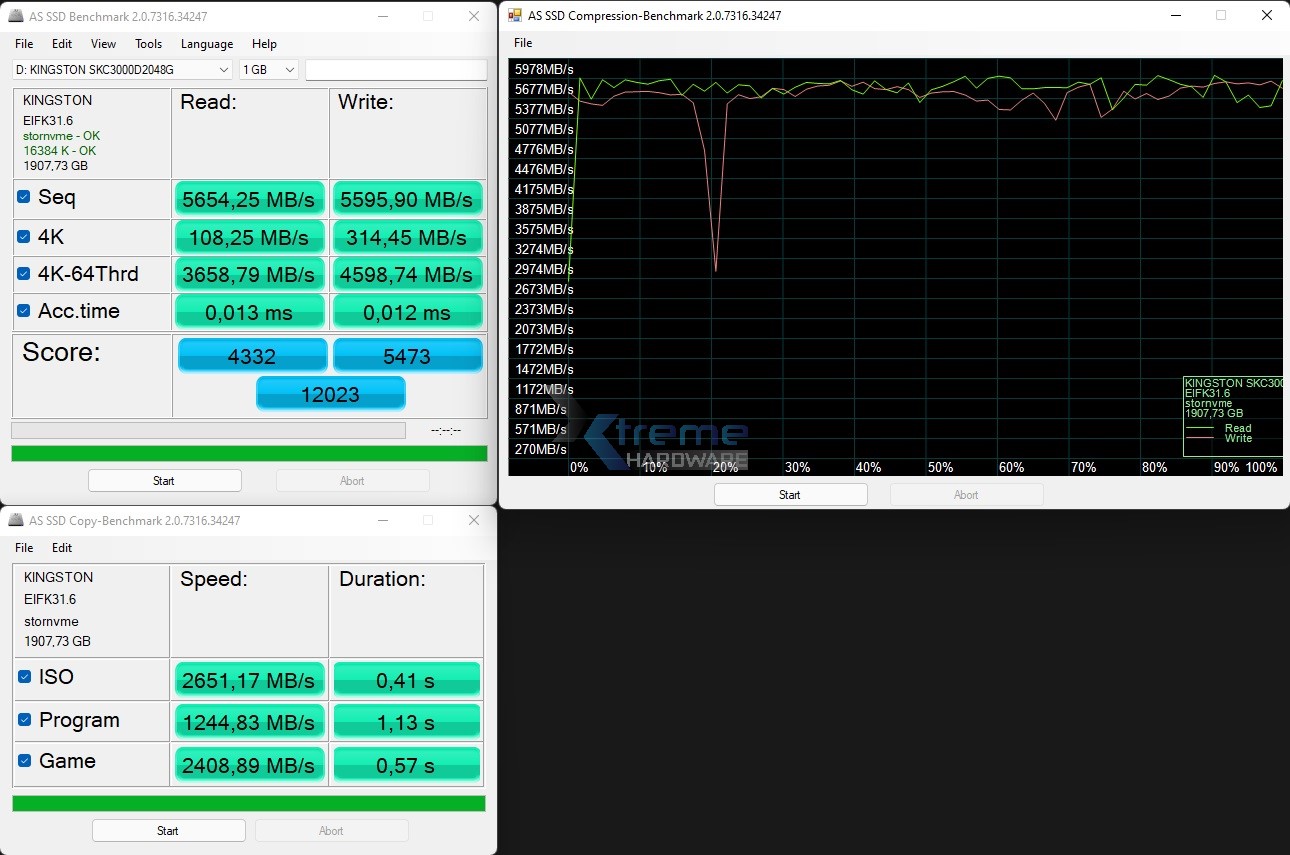Screen dimensions: 1290x855
Task: Close the AS SSD Benchmark main window
Action: coord(474,17)
